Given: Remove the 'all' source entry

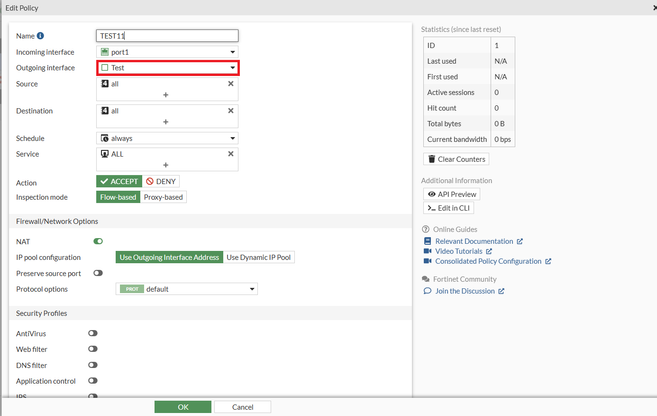Looking at the screenshot, I should (231, 84).
